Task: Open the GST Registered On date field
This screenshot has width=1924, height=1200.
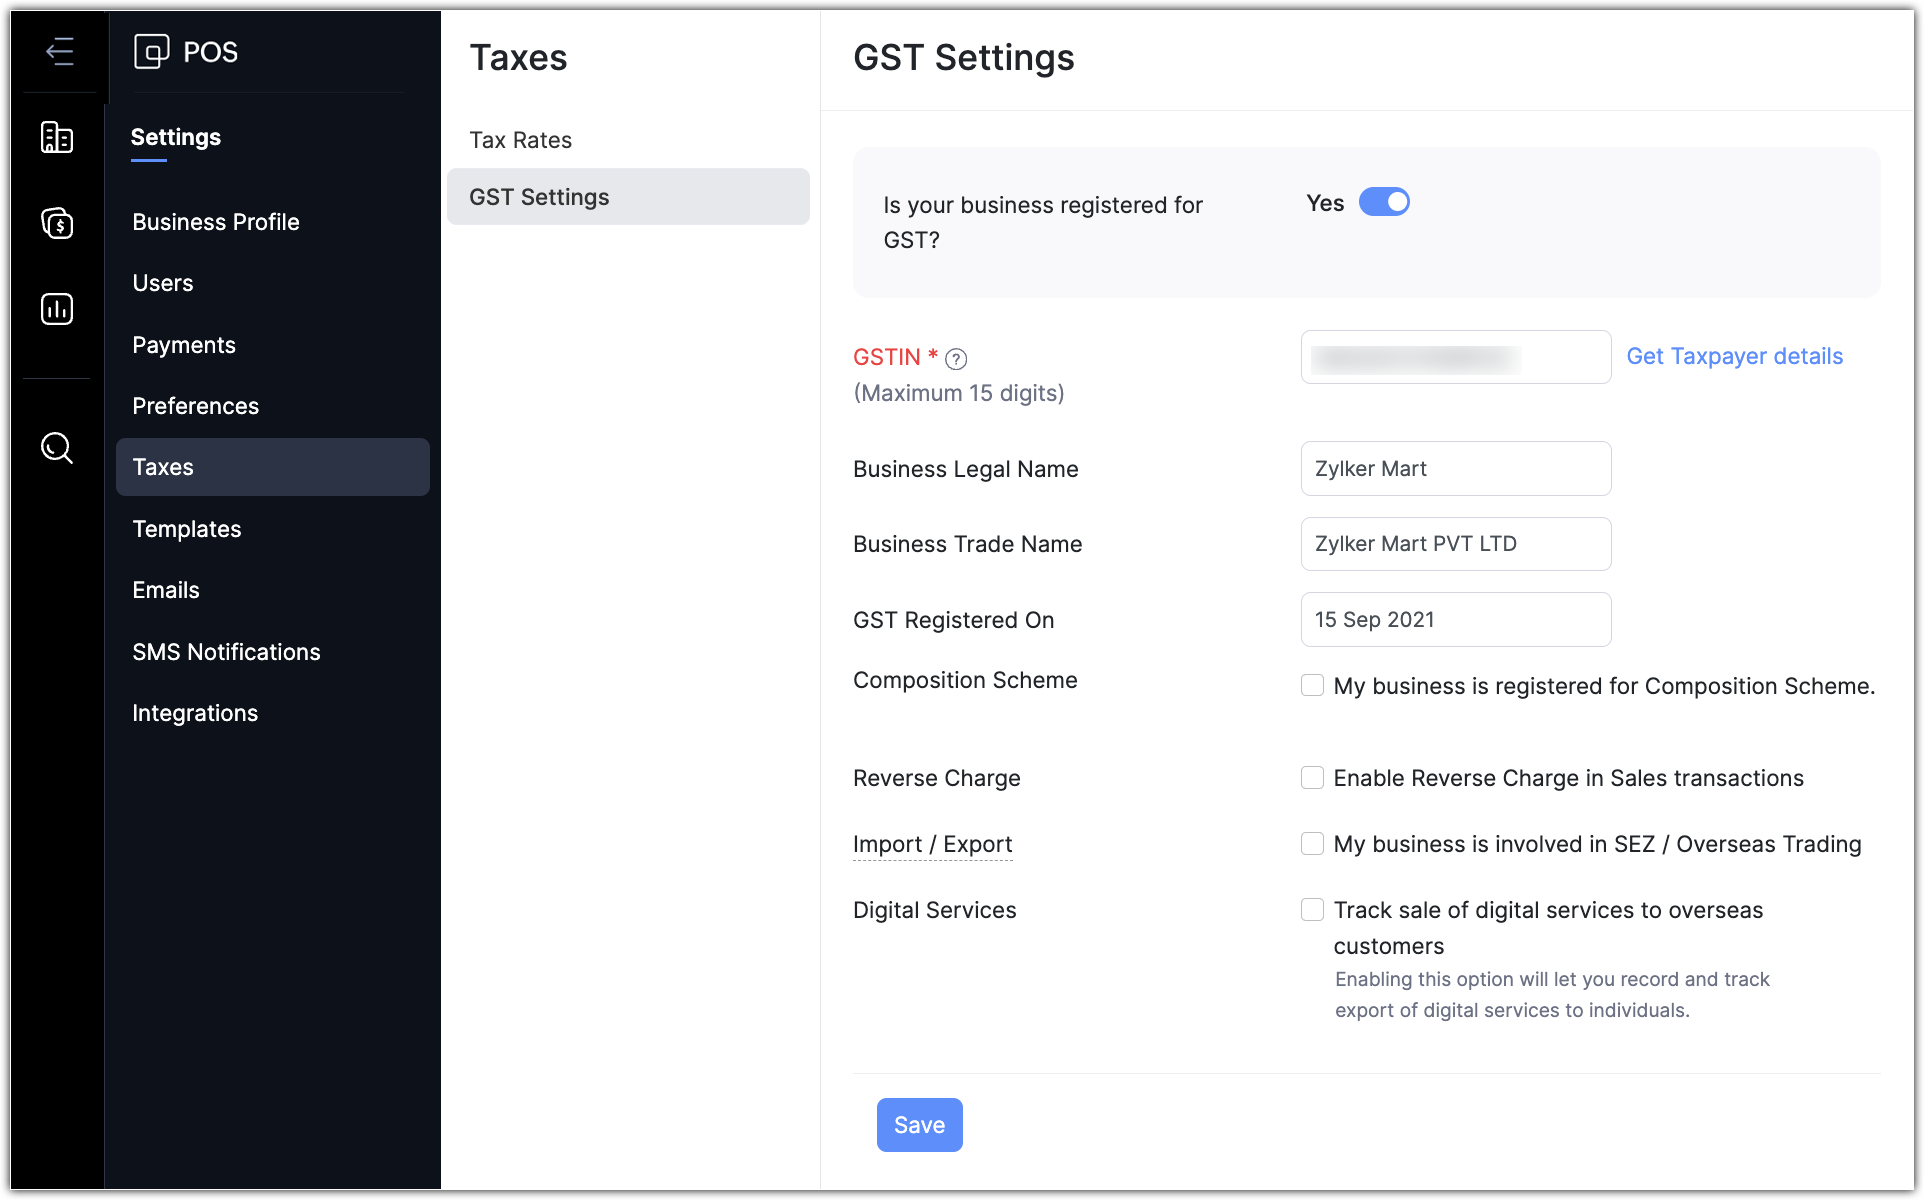Action: click(x=1455, y=620)
